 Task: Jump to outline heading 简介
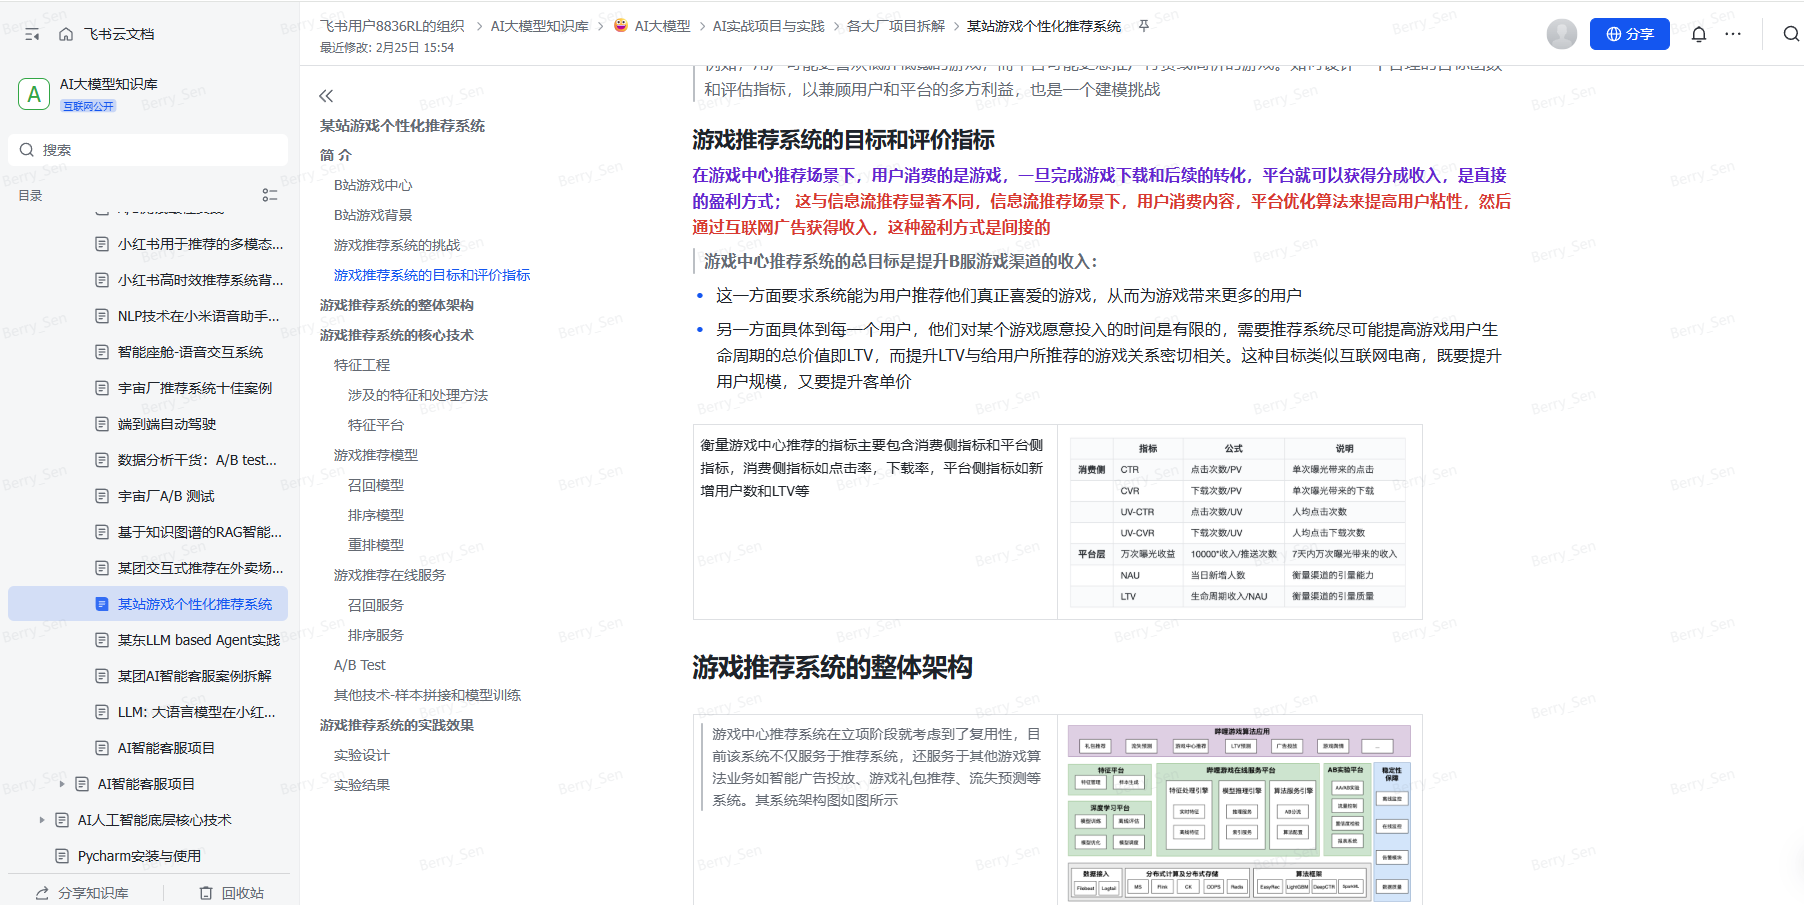tap(336, 155)
